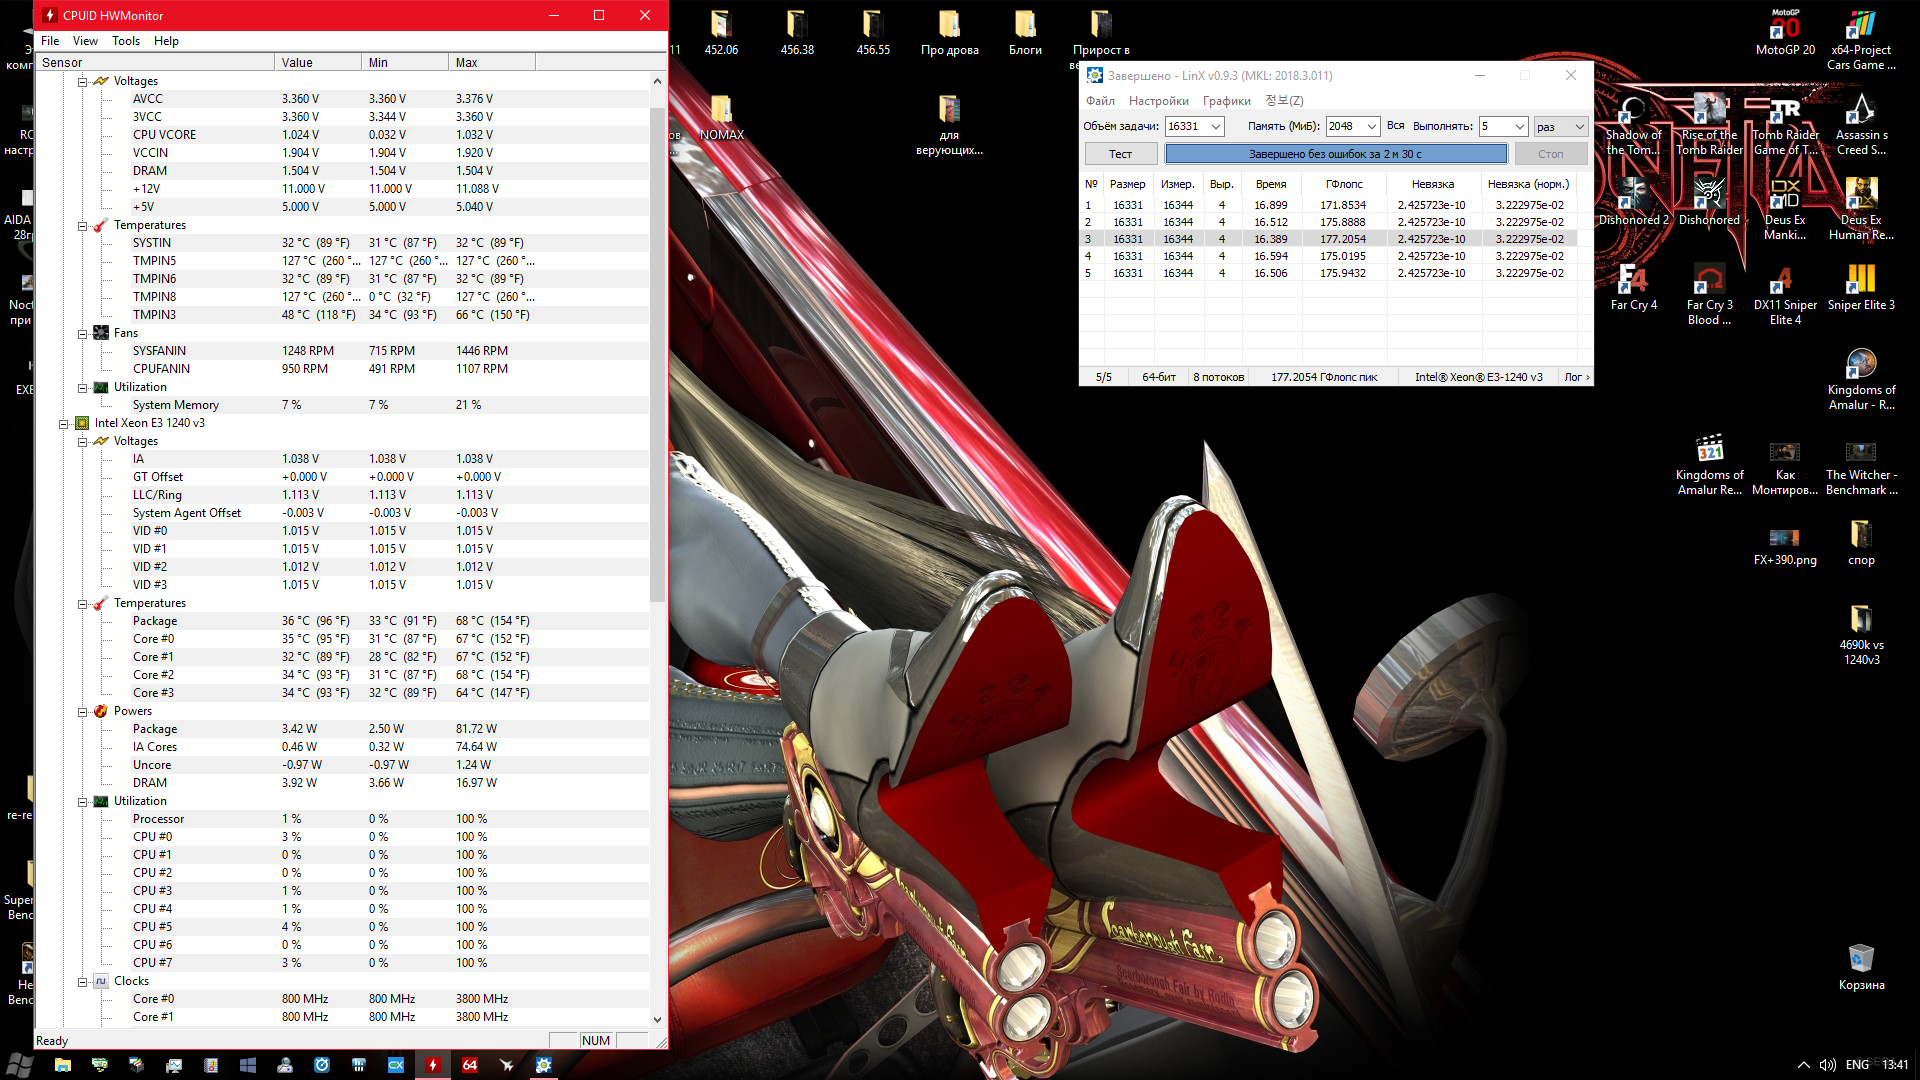Click the Тест button in LinX
Screen dimensions: 1920x1080
click(1120, 154)
